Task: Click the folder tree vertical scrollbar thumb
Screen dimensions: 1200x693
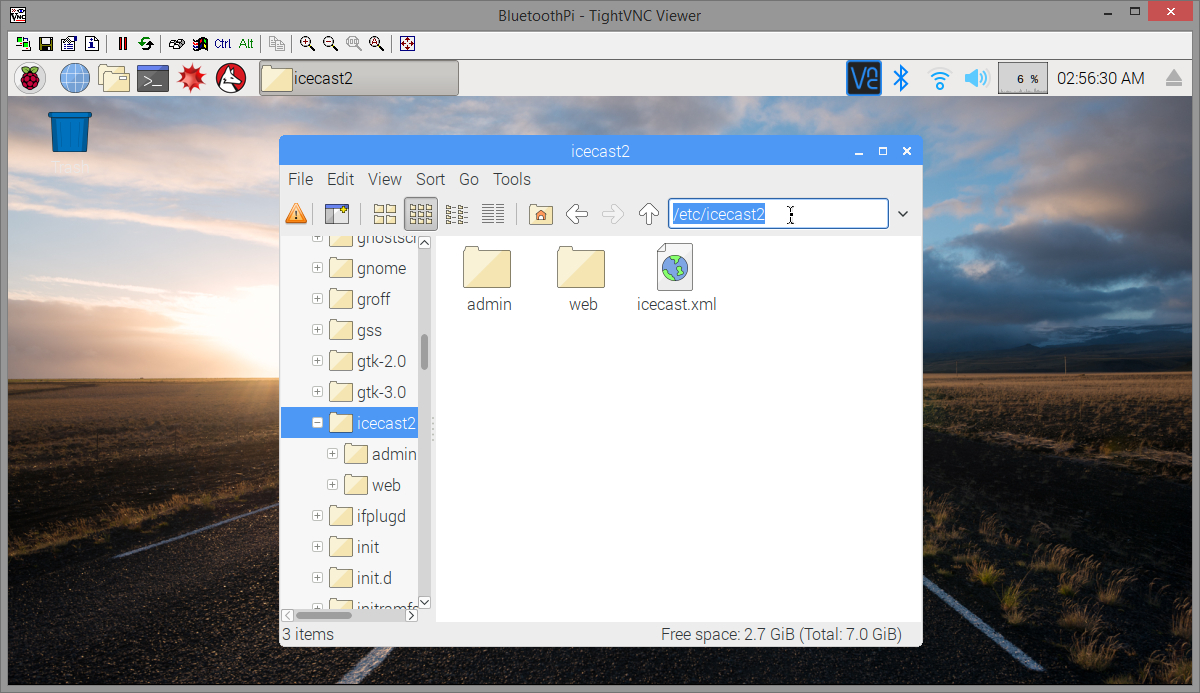Action: click(x=424, y=352)
